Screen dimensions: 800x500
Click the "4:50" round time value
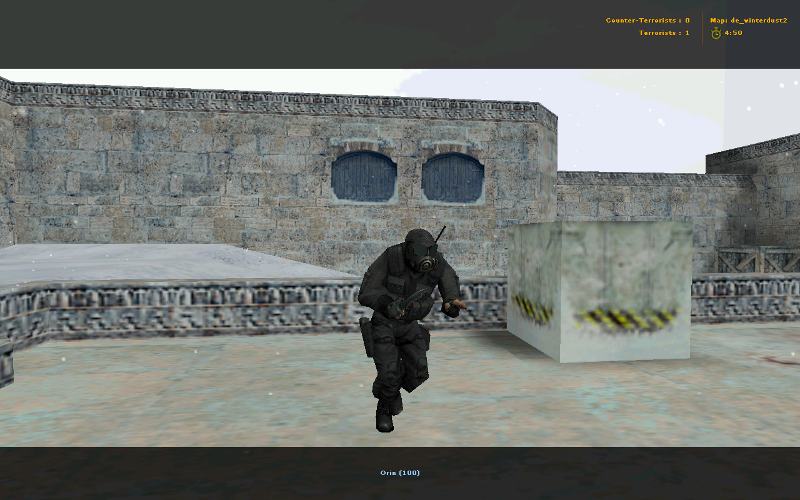(x=733, y=33)
